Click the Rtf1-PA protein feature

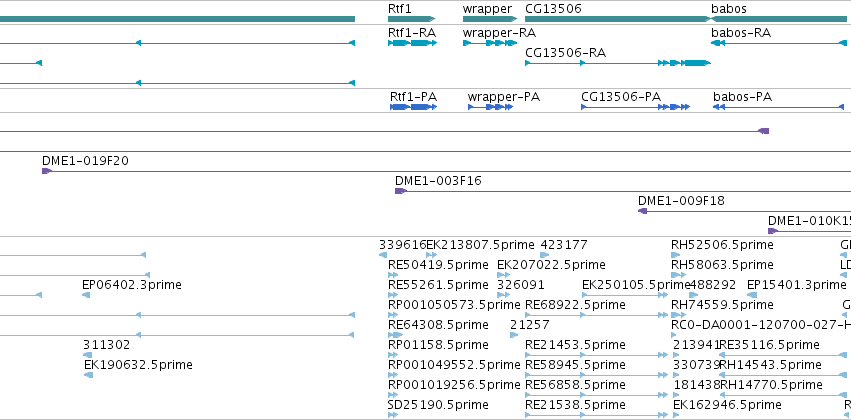click(x=413, y=107)
